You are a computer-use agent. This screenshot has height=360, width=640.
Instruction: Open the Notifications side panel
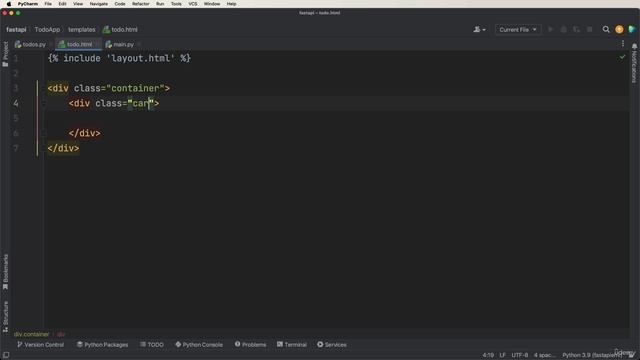pyautogui.click(x=634, y=63)
